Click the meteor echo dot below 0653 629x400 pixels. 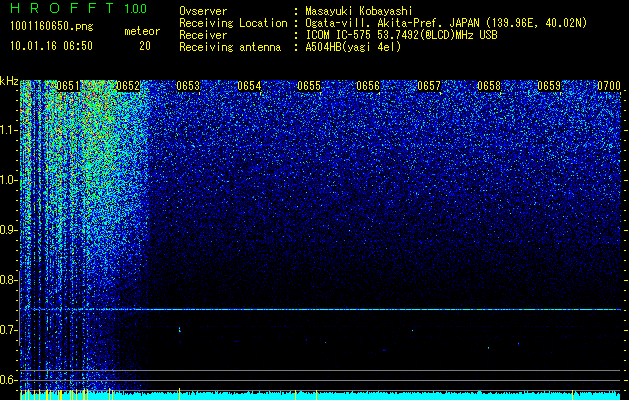(179, 330)
